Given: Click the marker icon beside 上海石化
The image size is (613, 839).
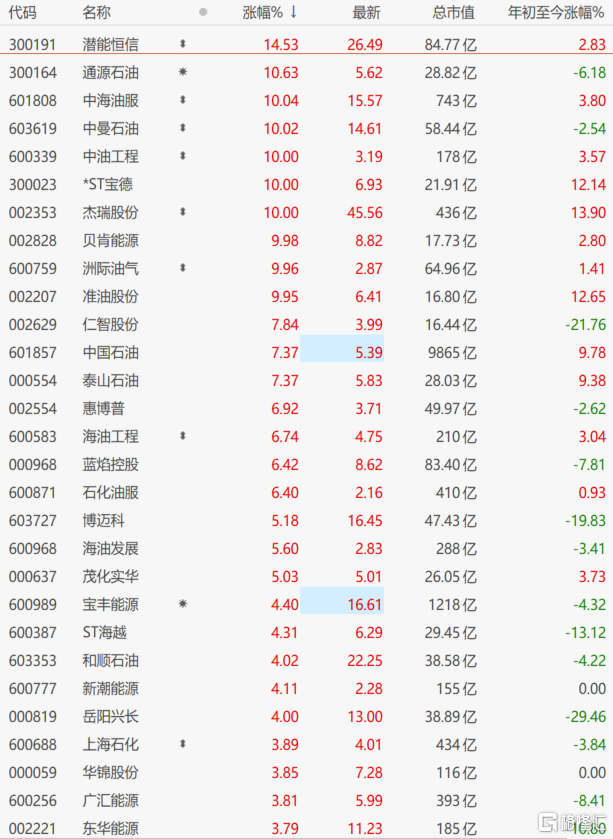Looking at the screenshot, I should [x=182, y=744].
